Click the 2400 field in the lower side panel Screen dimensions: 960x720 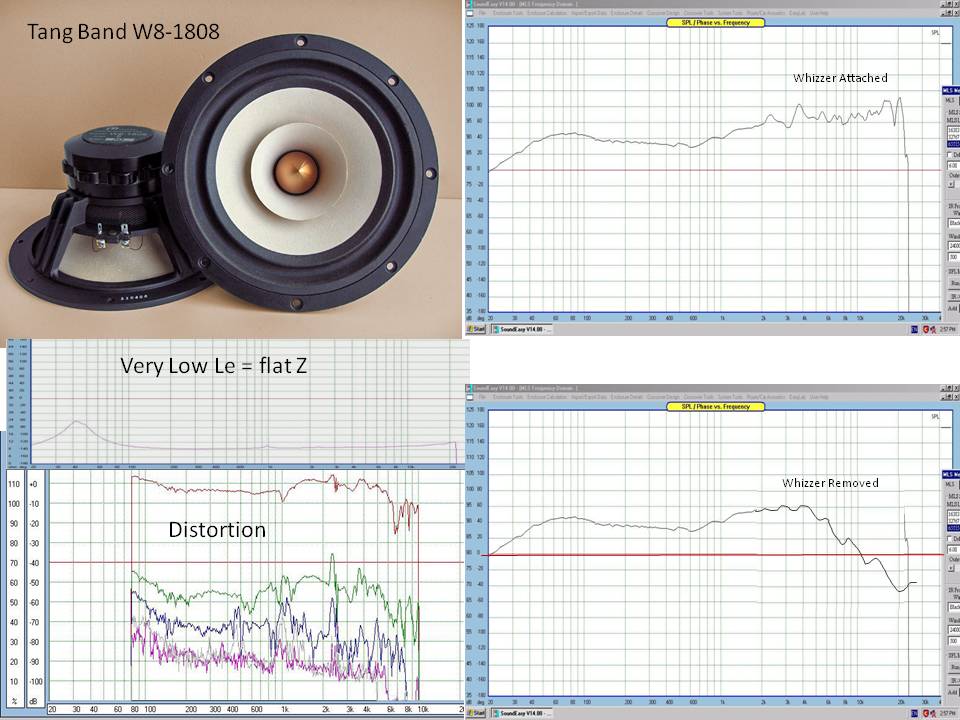954,629
